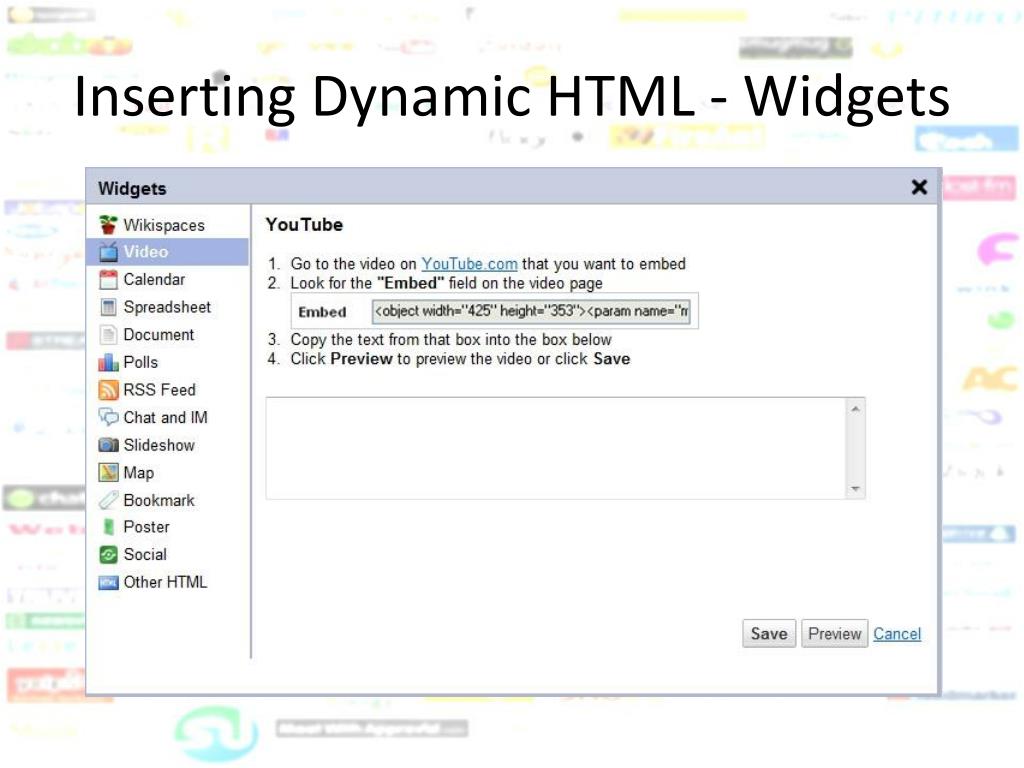Click the text area scroll down arrow
This screenshot has height=768, width=1024.
pyautogui.click(x=856, y=488)
